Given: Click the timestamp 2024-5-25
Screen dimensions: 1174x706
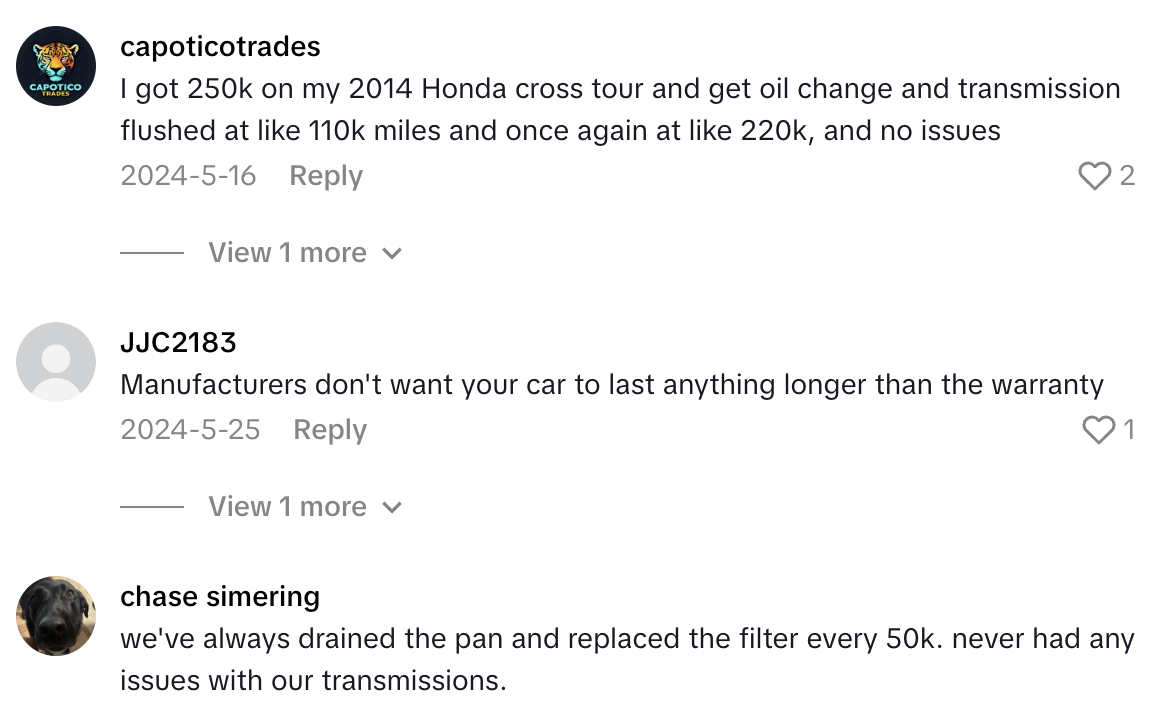Looking at the screenshot, I should (188, 429).
